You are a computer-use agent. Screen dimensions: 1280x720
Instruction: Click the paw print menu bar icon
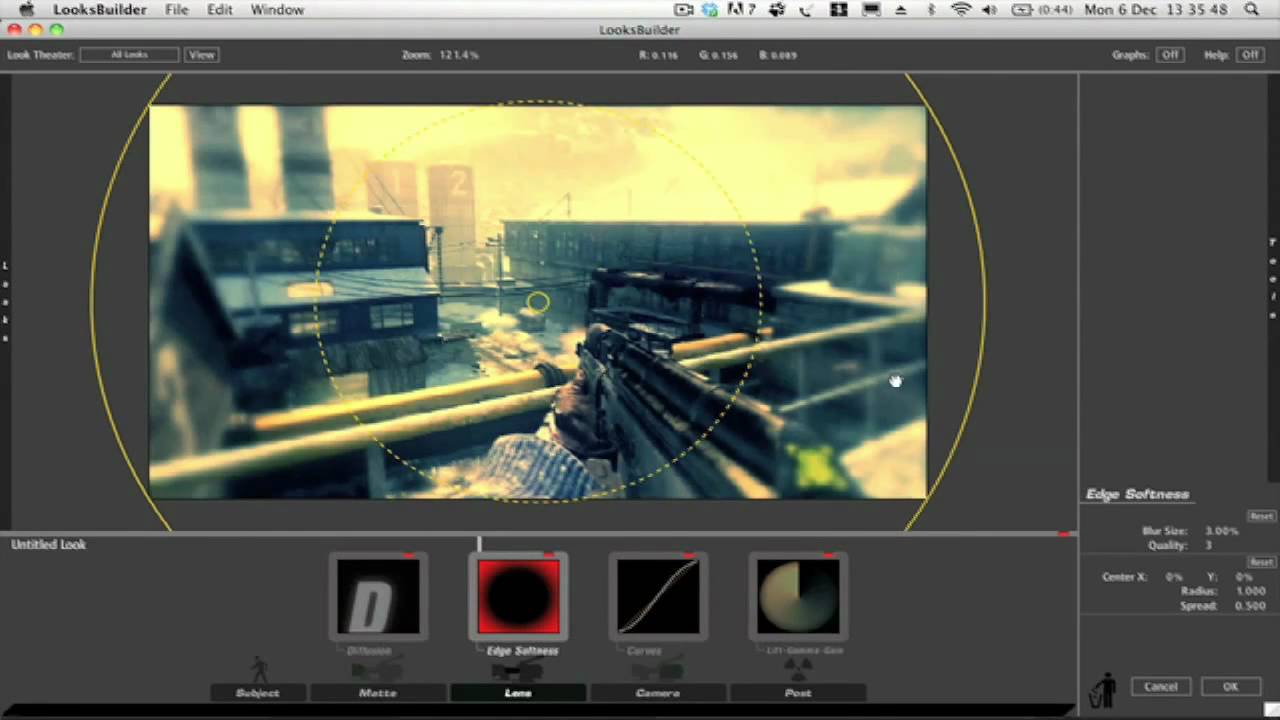click(x=777, y=10)
